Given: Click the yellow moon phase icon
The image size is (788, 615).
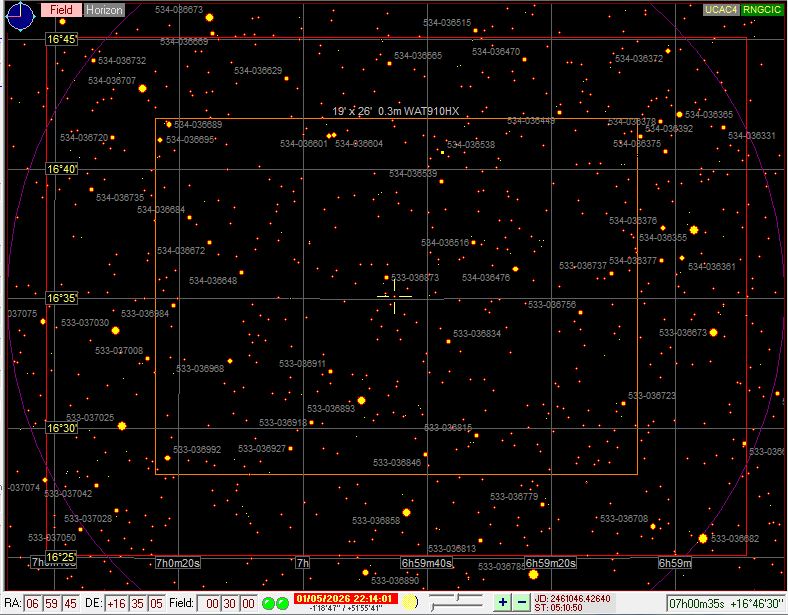Looking at the screenshot, I should point(409,602).
